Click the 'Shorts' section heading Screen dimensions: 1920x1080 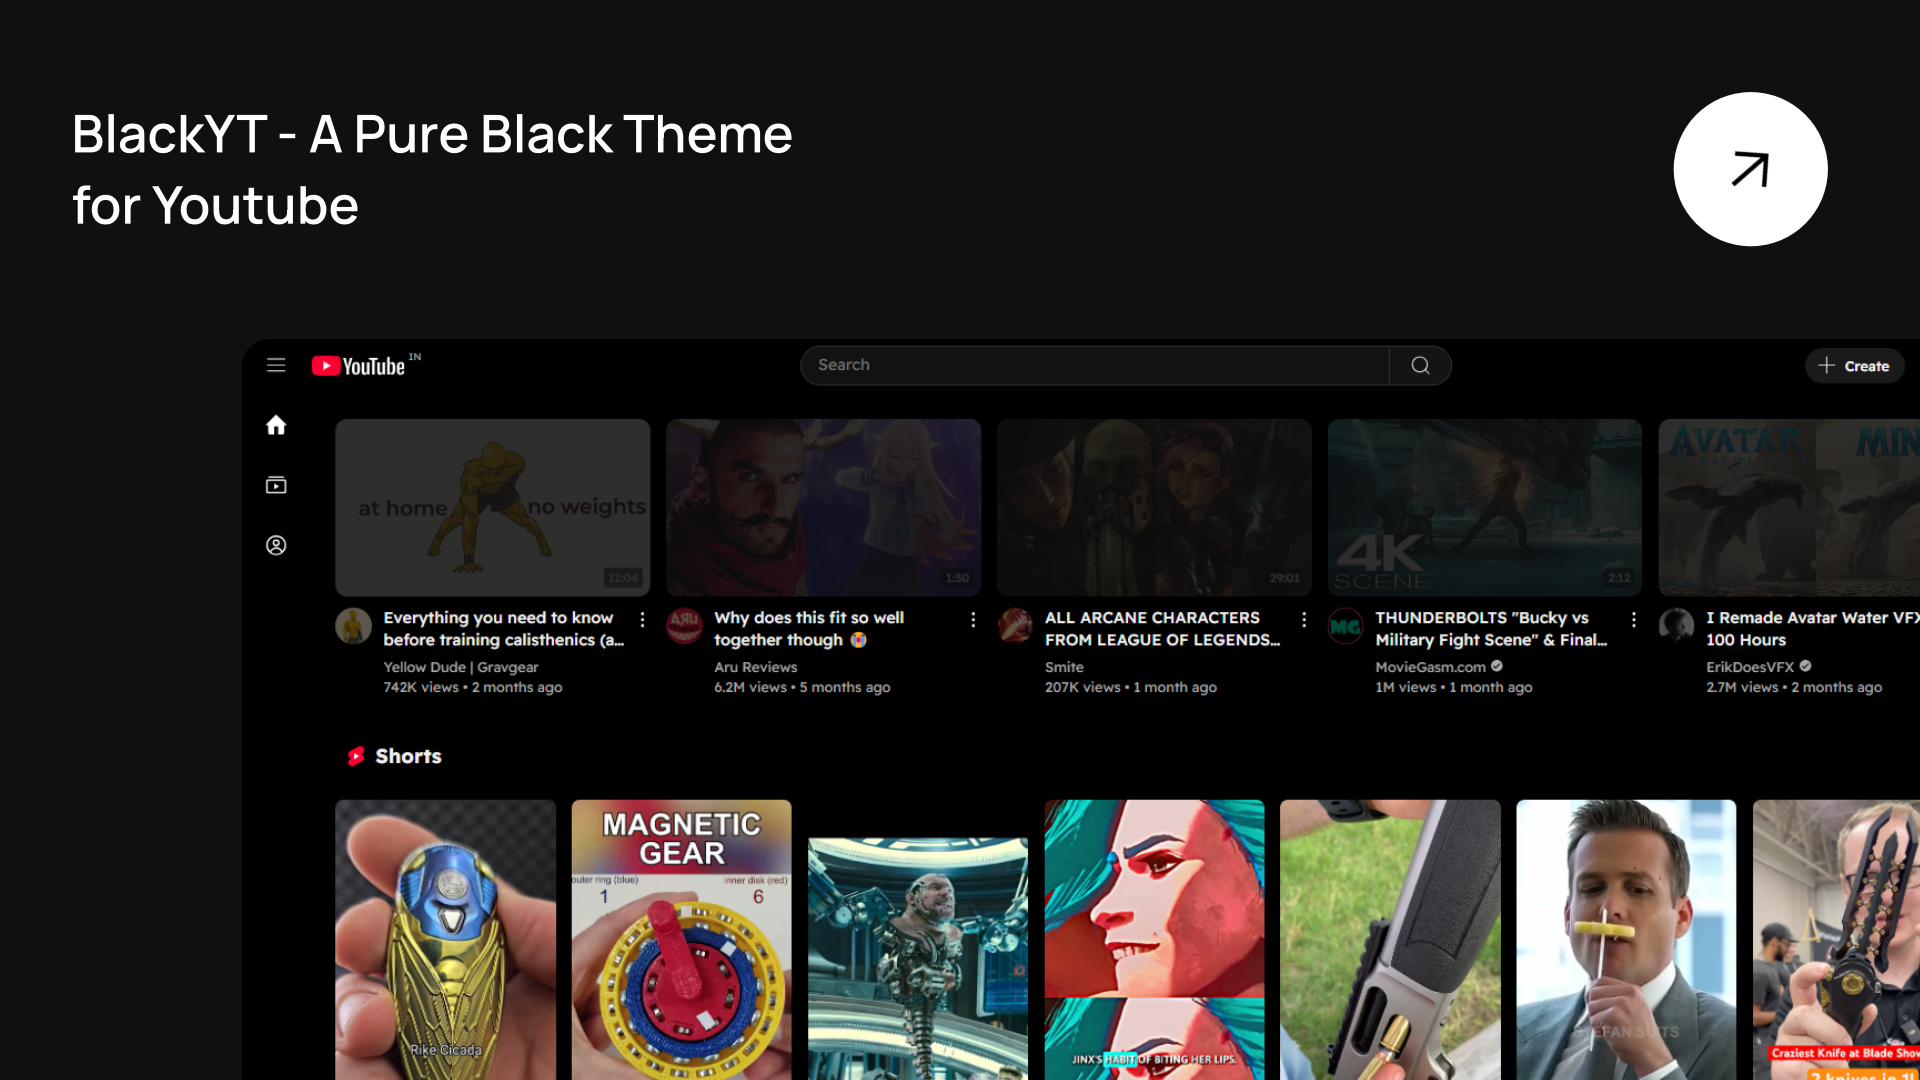click(408, 757)
